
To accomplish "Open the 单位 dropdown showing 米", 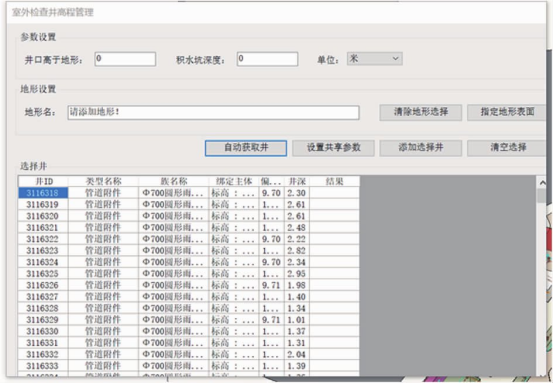I will pyautogui.click(x=375, y=59).
